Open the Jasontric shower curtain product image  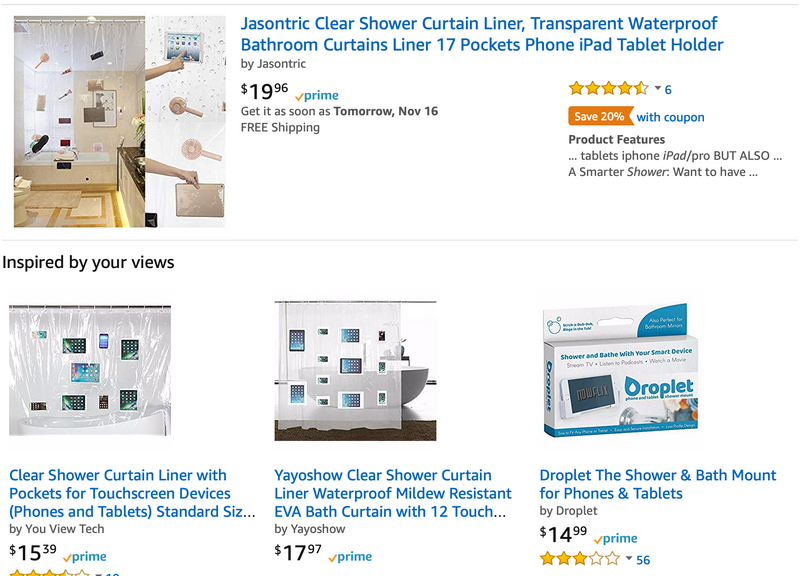pyautogui.click(x=119, y=122)
